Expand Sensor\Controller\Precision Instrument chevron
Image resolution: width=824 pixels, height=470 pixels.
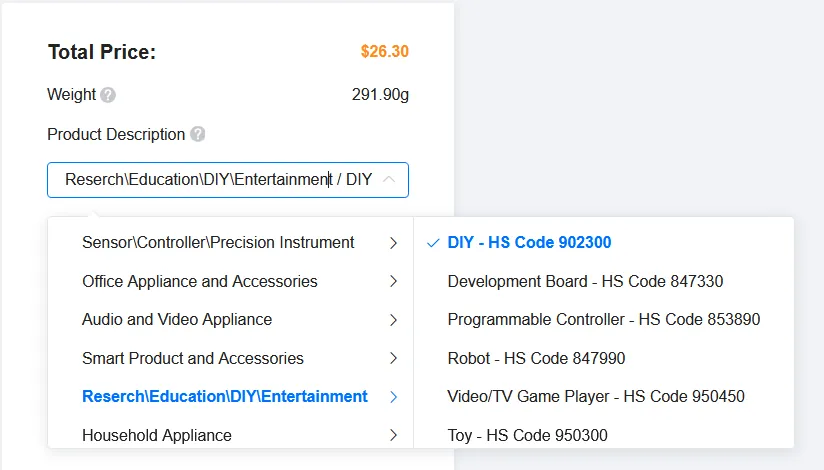(x=393, y=243)
